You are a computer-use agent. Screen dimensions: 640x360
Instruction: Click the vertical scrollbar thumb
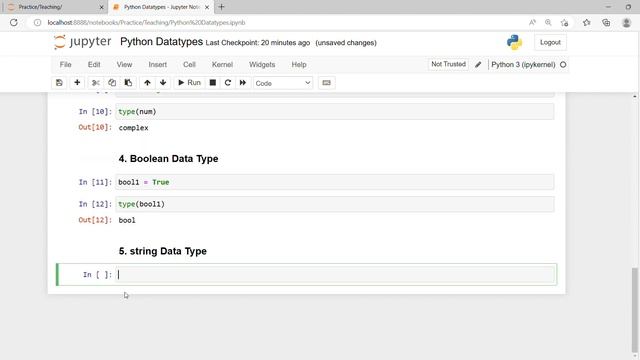634,310
